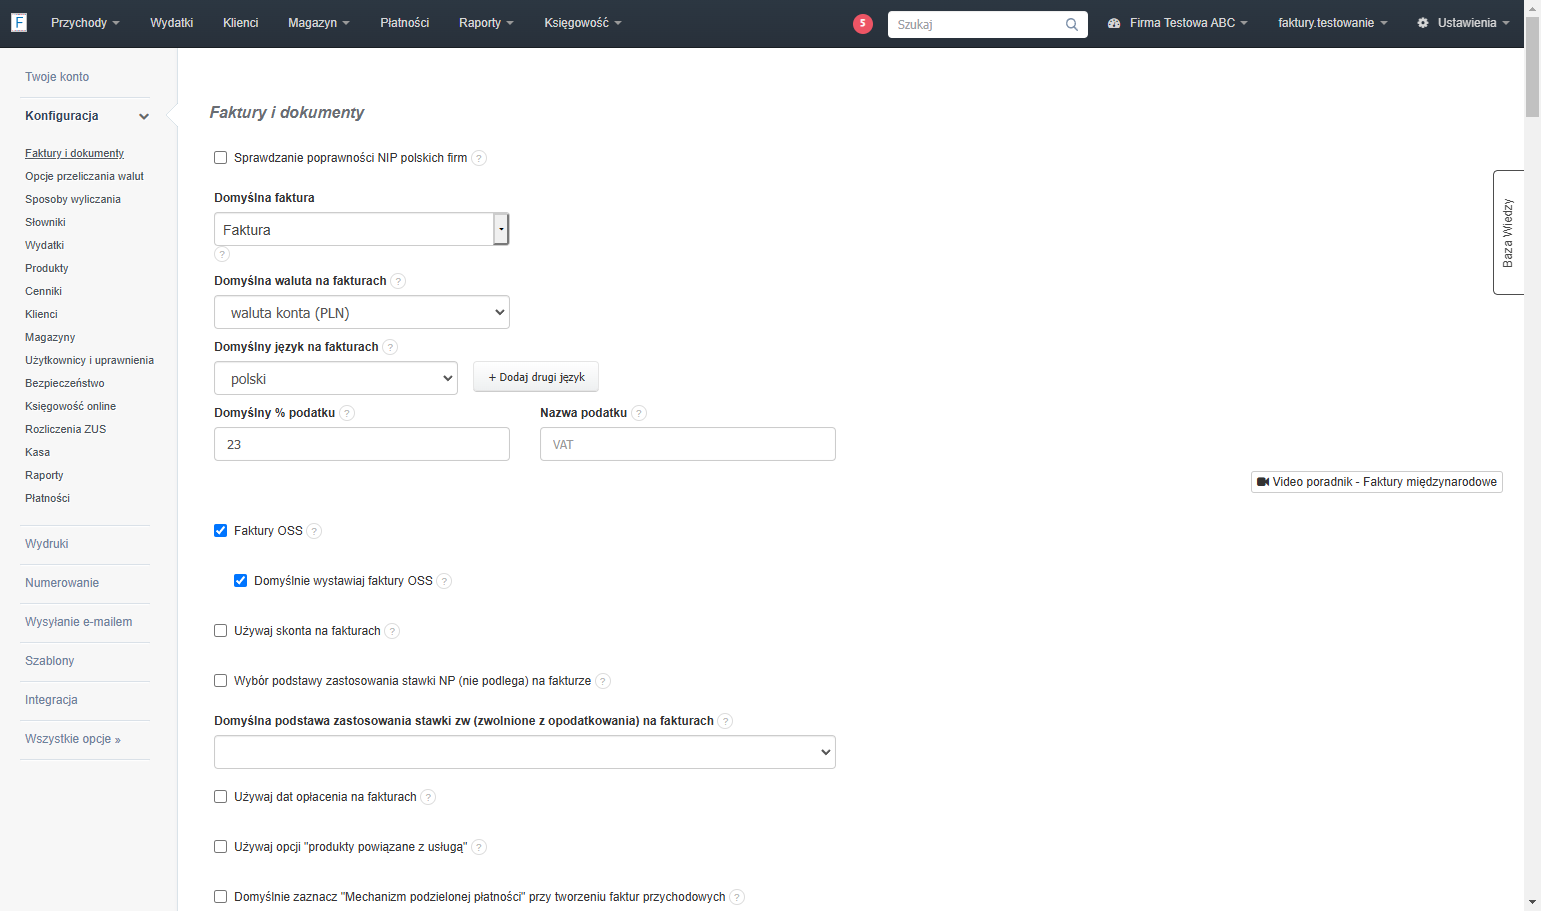Open the waluta konta (PLN) dropdown

point(361,312)
